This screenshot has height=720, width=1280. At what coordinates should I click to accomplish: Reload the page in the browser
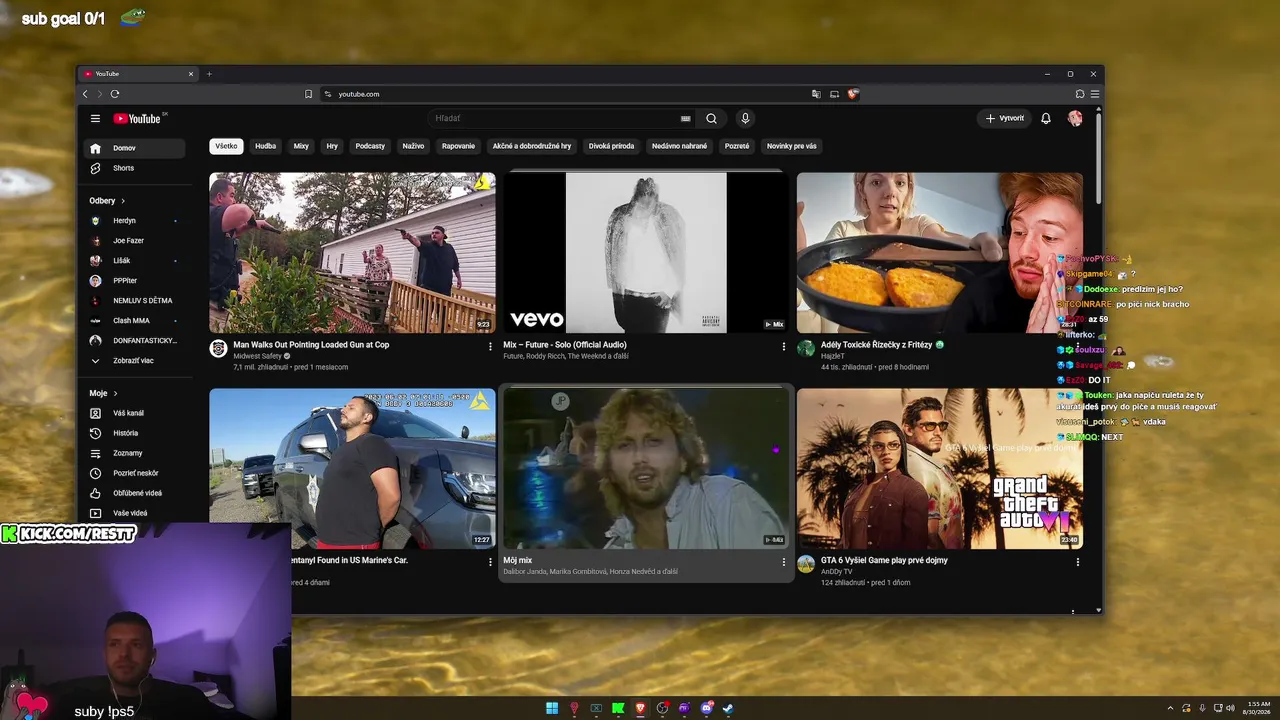pos(115,94)
